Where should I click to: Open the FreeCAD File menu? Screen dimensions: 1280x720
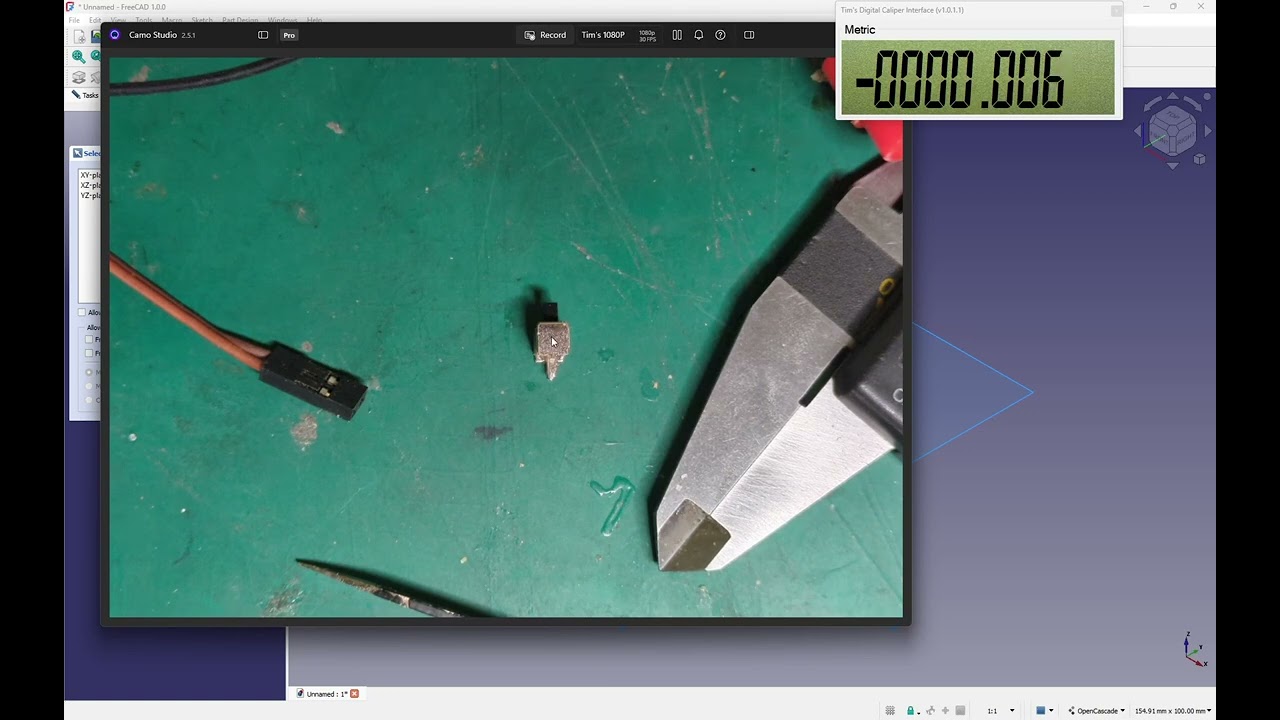(x=74, y=20)
